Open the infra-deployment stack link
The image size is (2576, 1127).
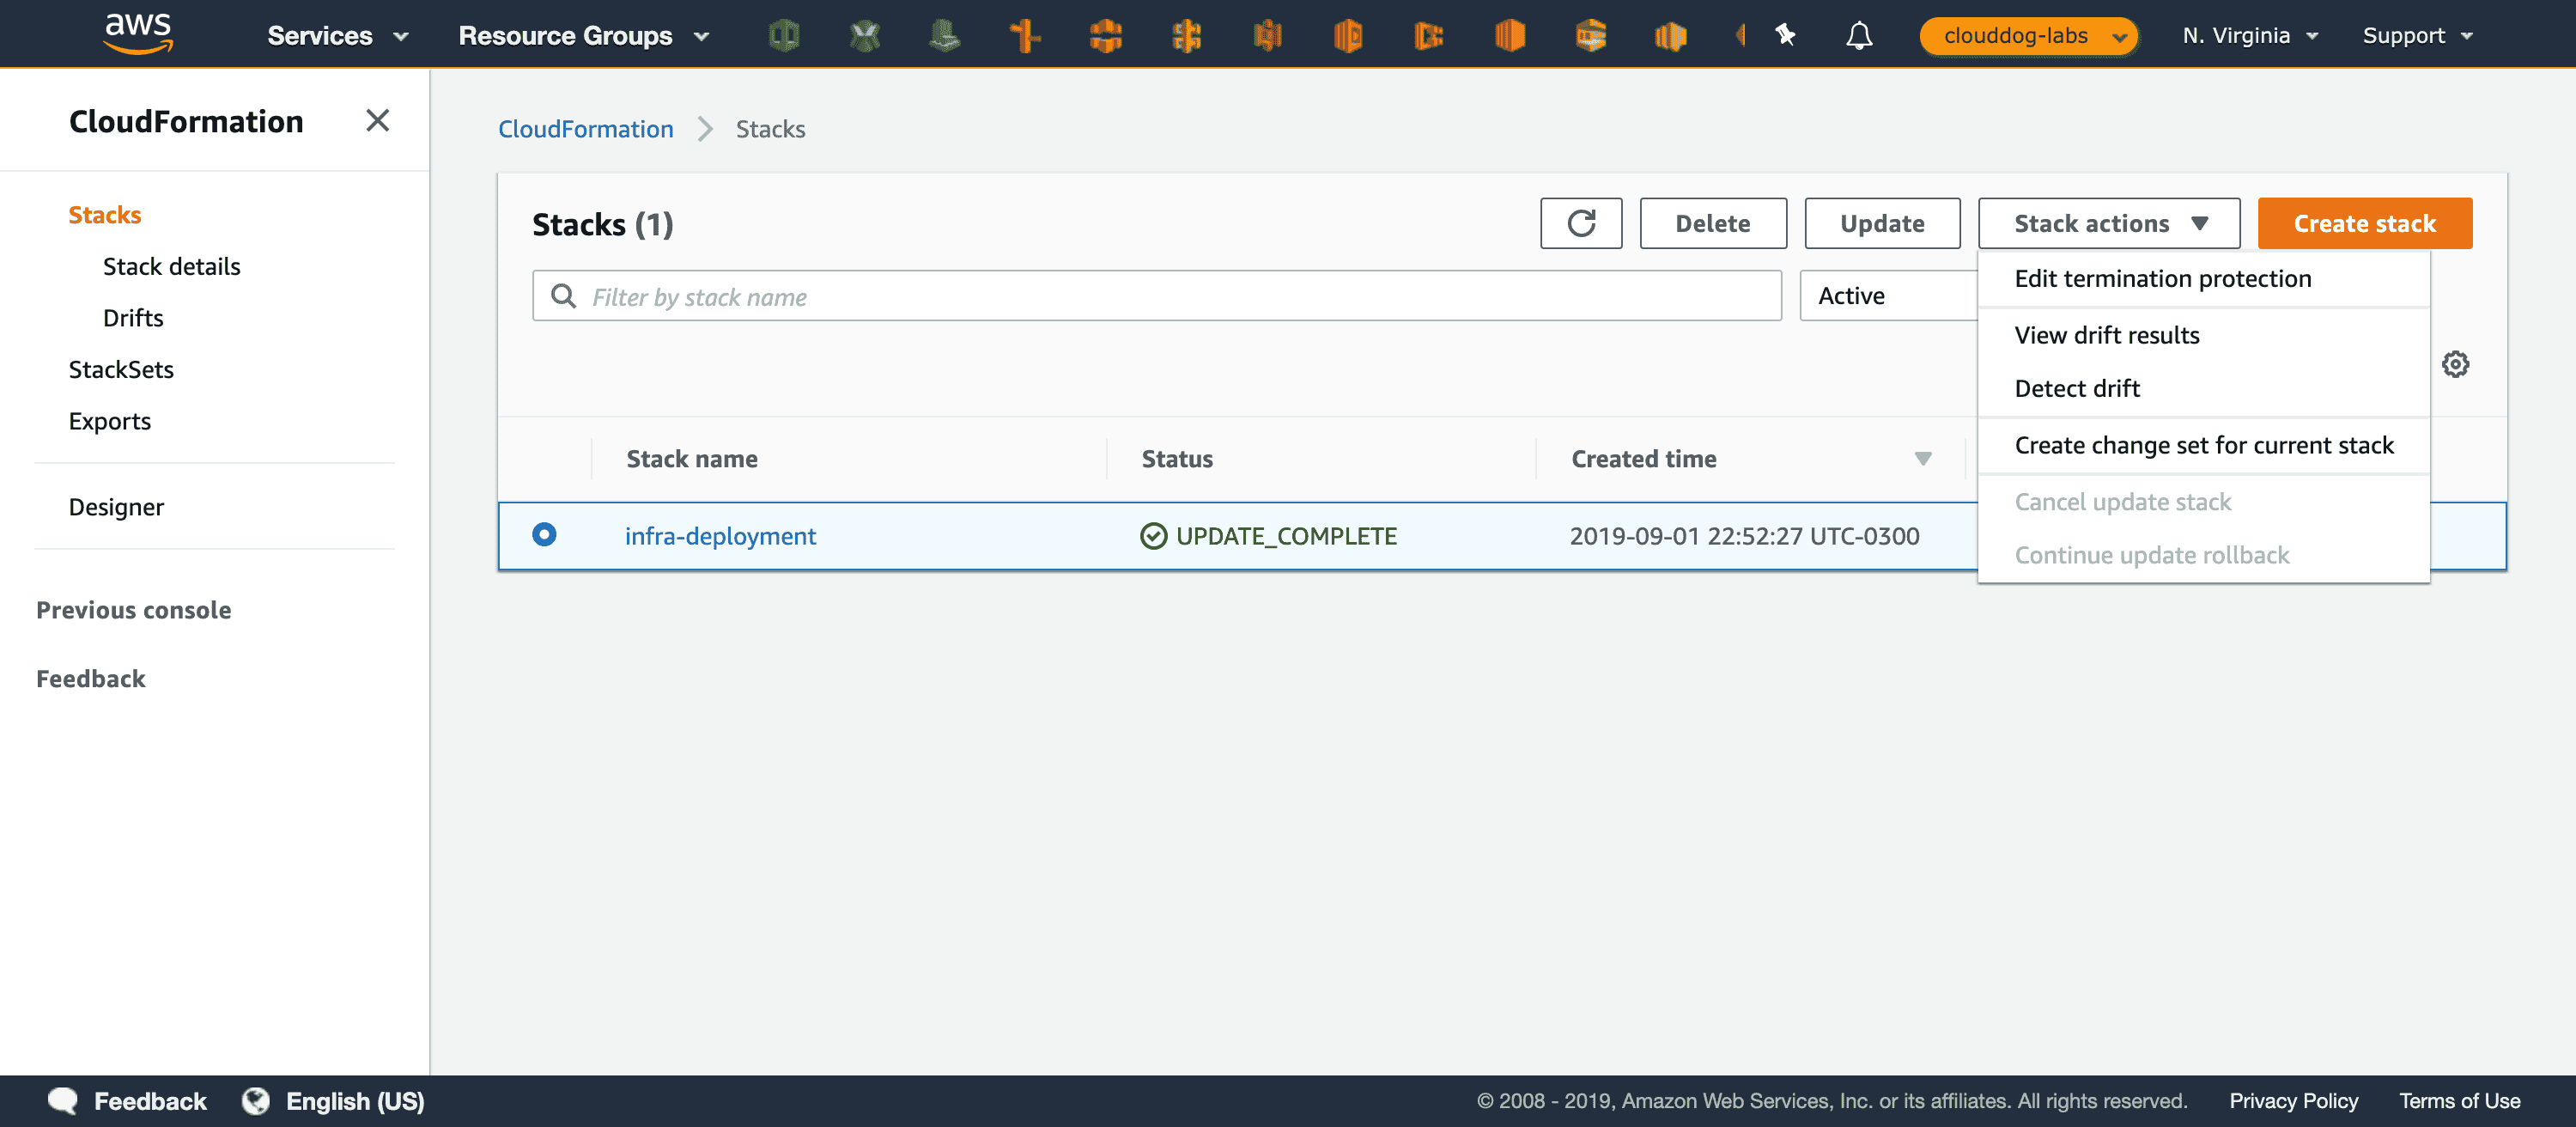pos(720,536)
